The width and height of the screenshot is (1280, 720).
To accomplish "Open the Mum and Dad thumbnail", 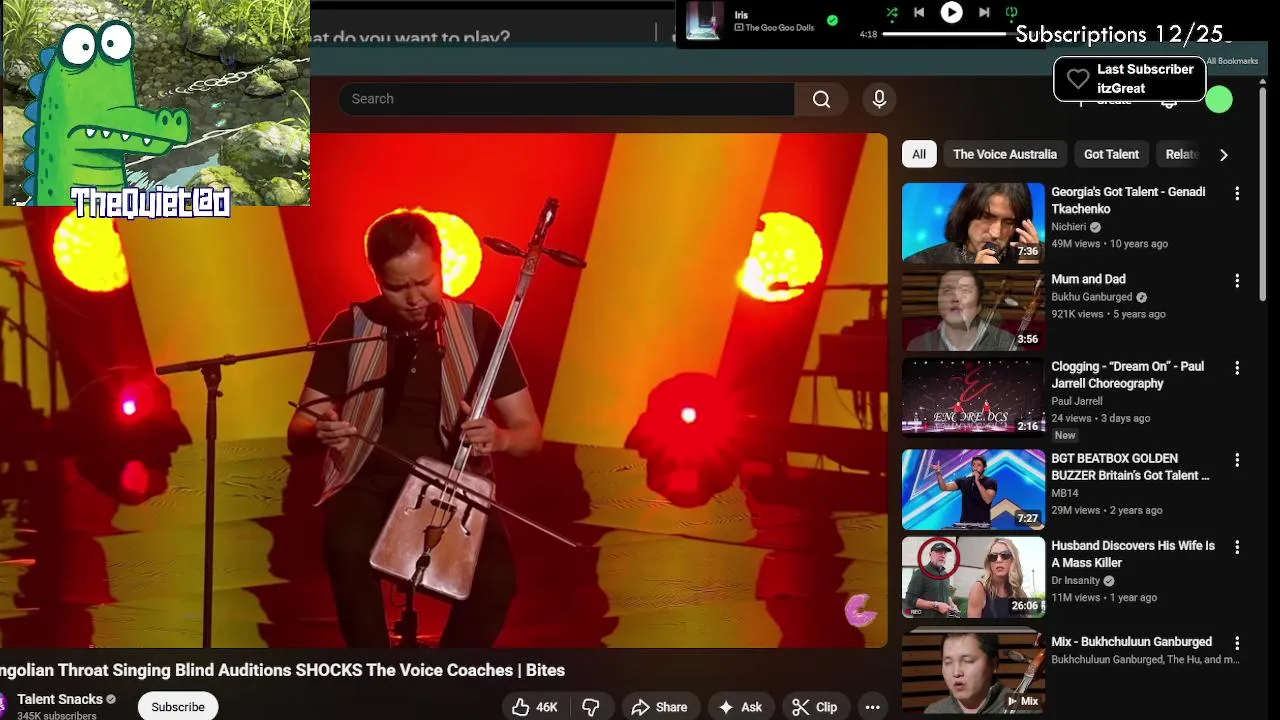I will pos(973,309).
